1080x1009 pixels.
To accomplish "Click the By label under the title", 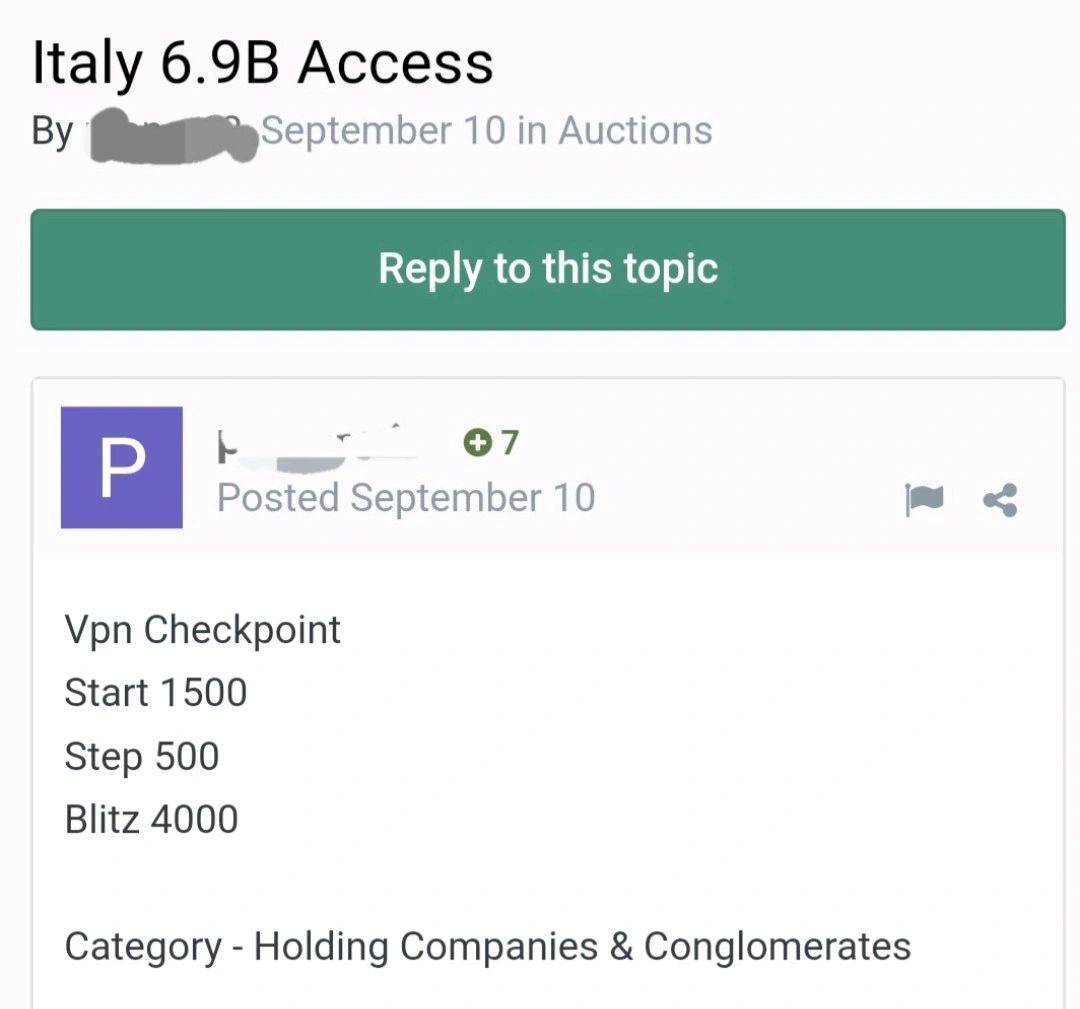I will pos(52,132).
